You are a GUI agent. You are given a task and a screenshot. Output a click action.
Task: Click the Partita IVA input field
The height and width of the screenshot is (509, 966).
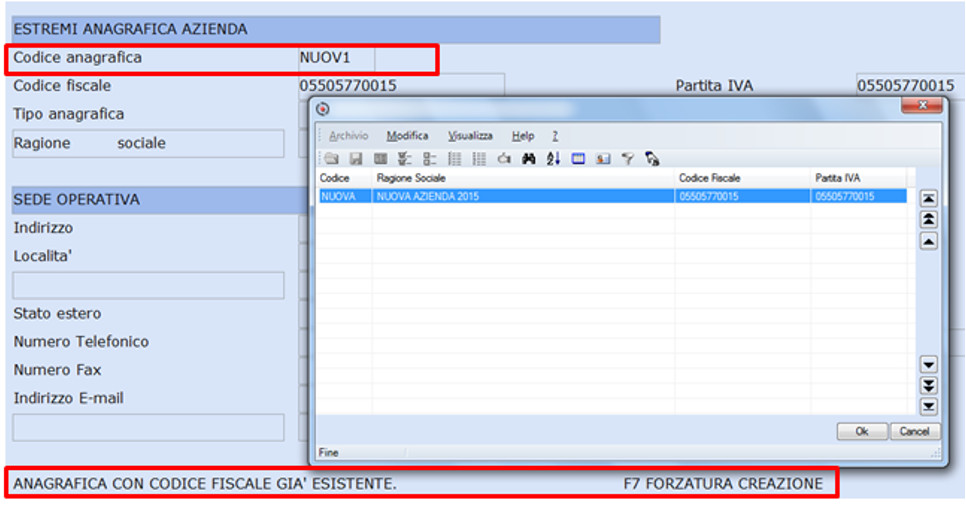[x=910, y=85]
